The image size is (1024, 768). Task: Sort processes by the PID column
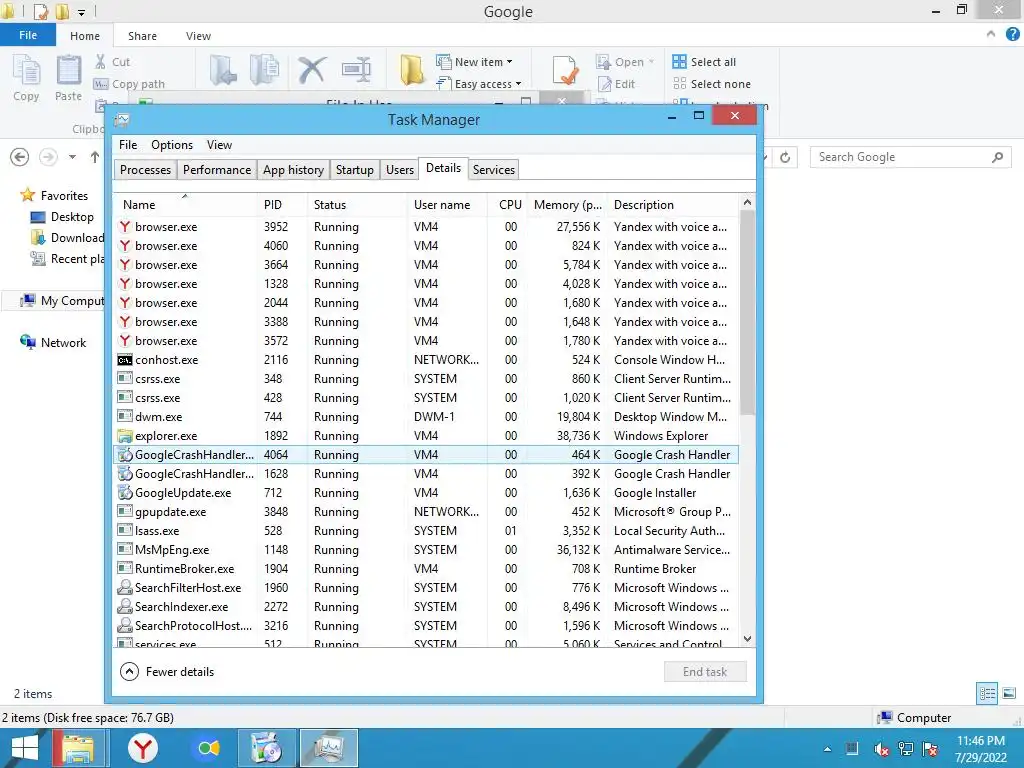pyautogui.click(x=282, y=204)
